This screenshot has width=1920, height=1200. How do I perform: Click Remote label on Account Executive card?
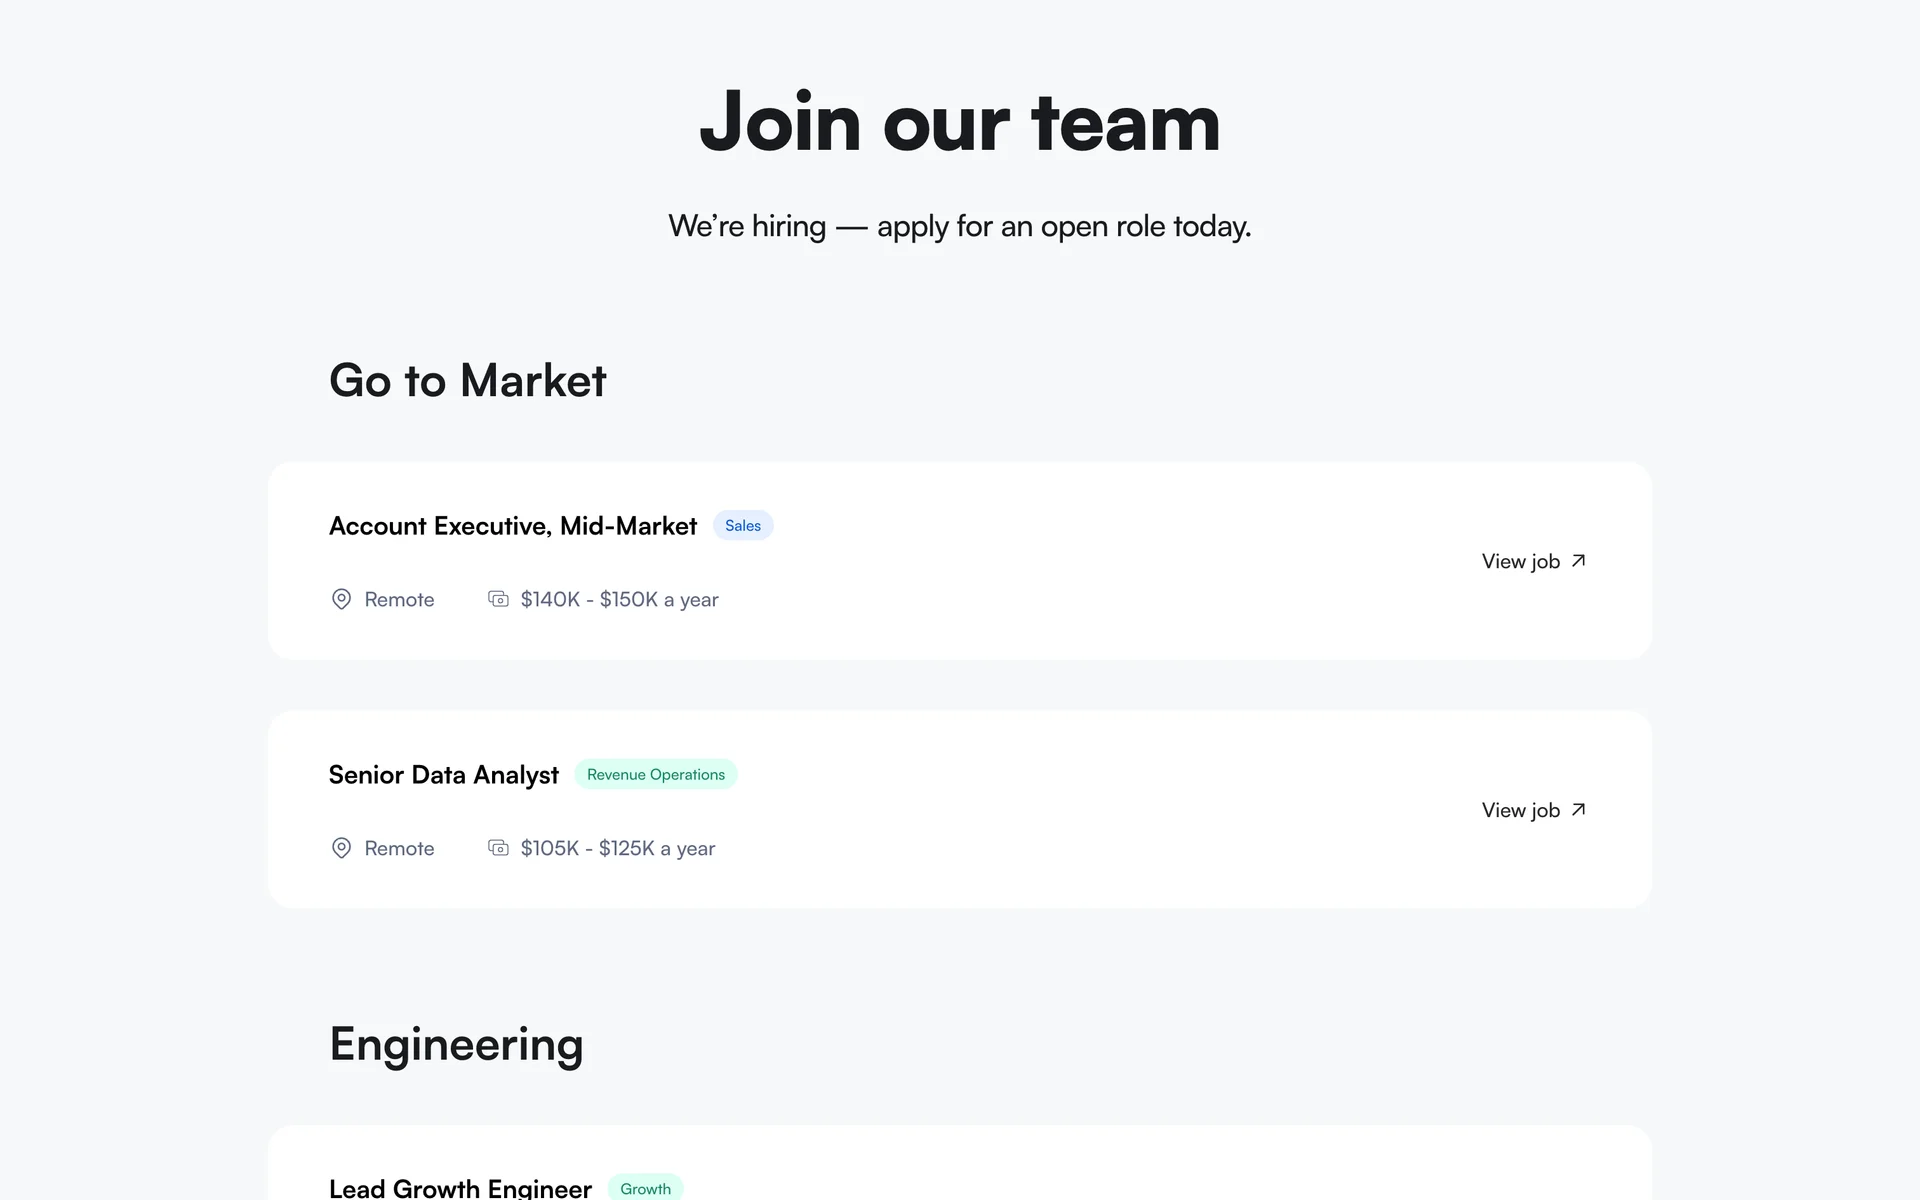399,599
